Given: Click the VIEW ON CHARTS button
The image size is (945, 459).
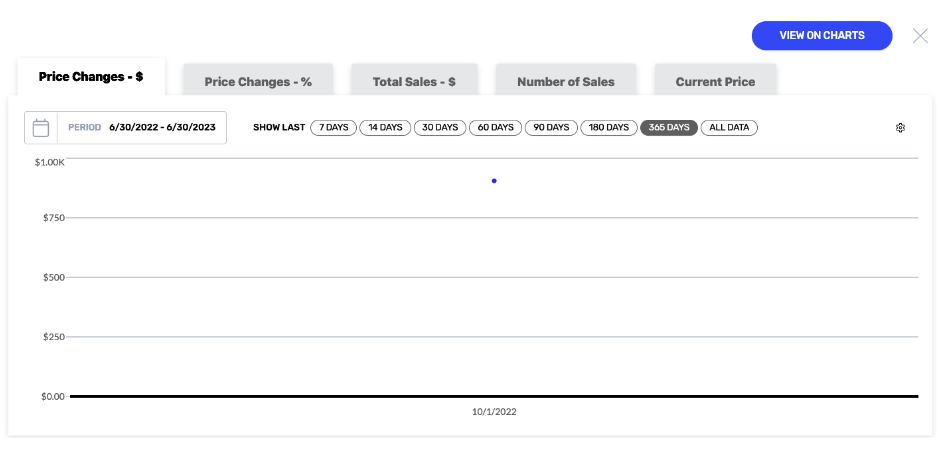Looking at the screenshot, I should [x=822, y=36].
